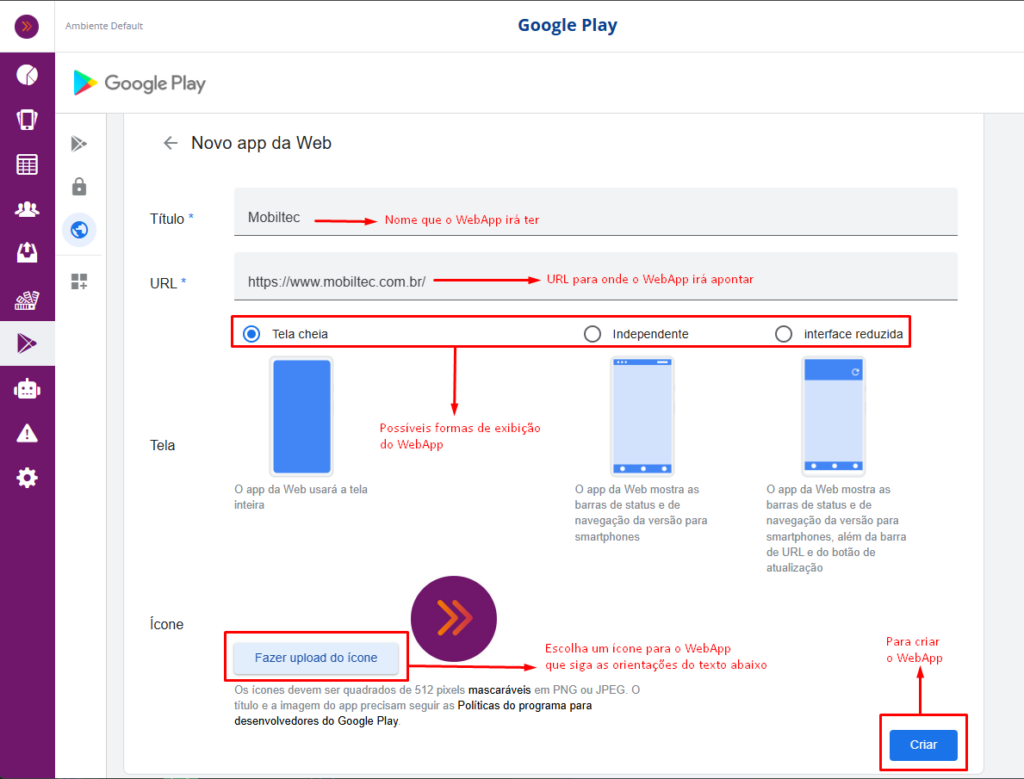Select the Tela cheia radio button

pos(251,334)
